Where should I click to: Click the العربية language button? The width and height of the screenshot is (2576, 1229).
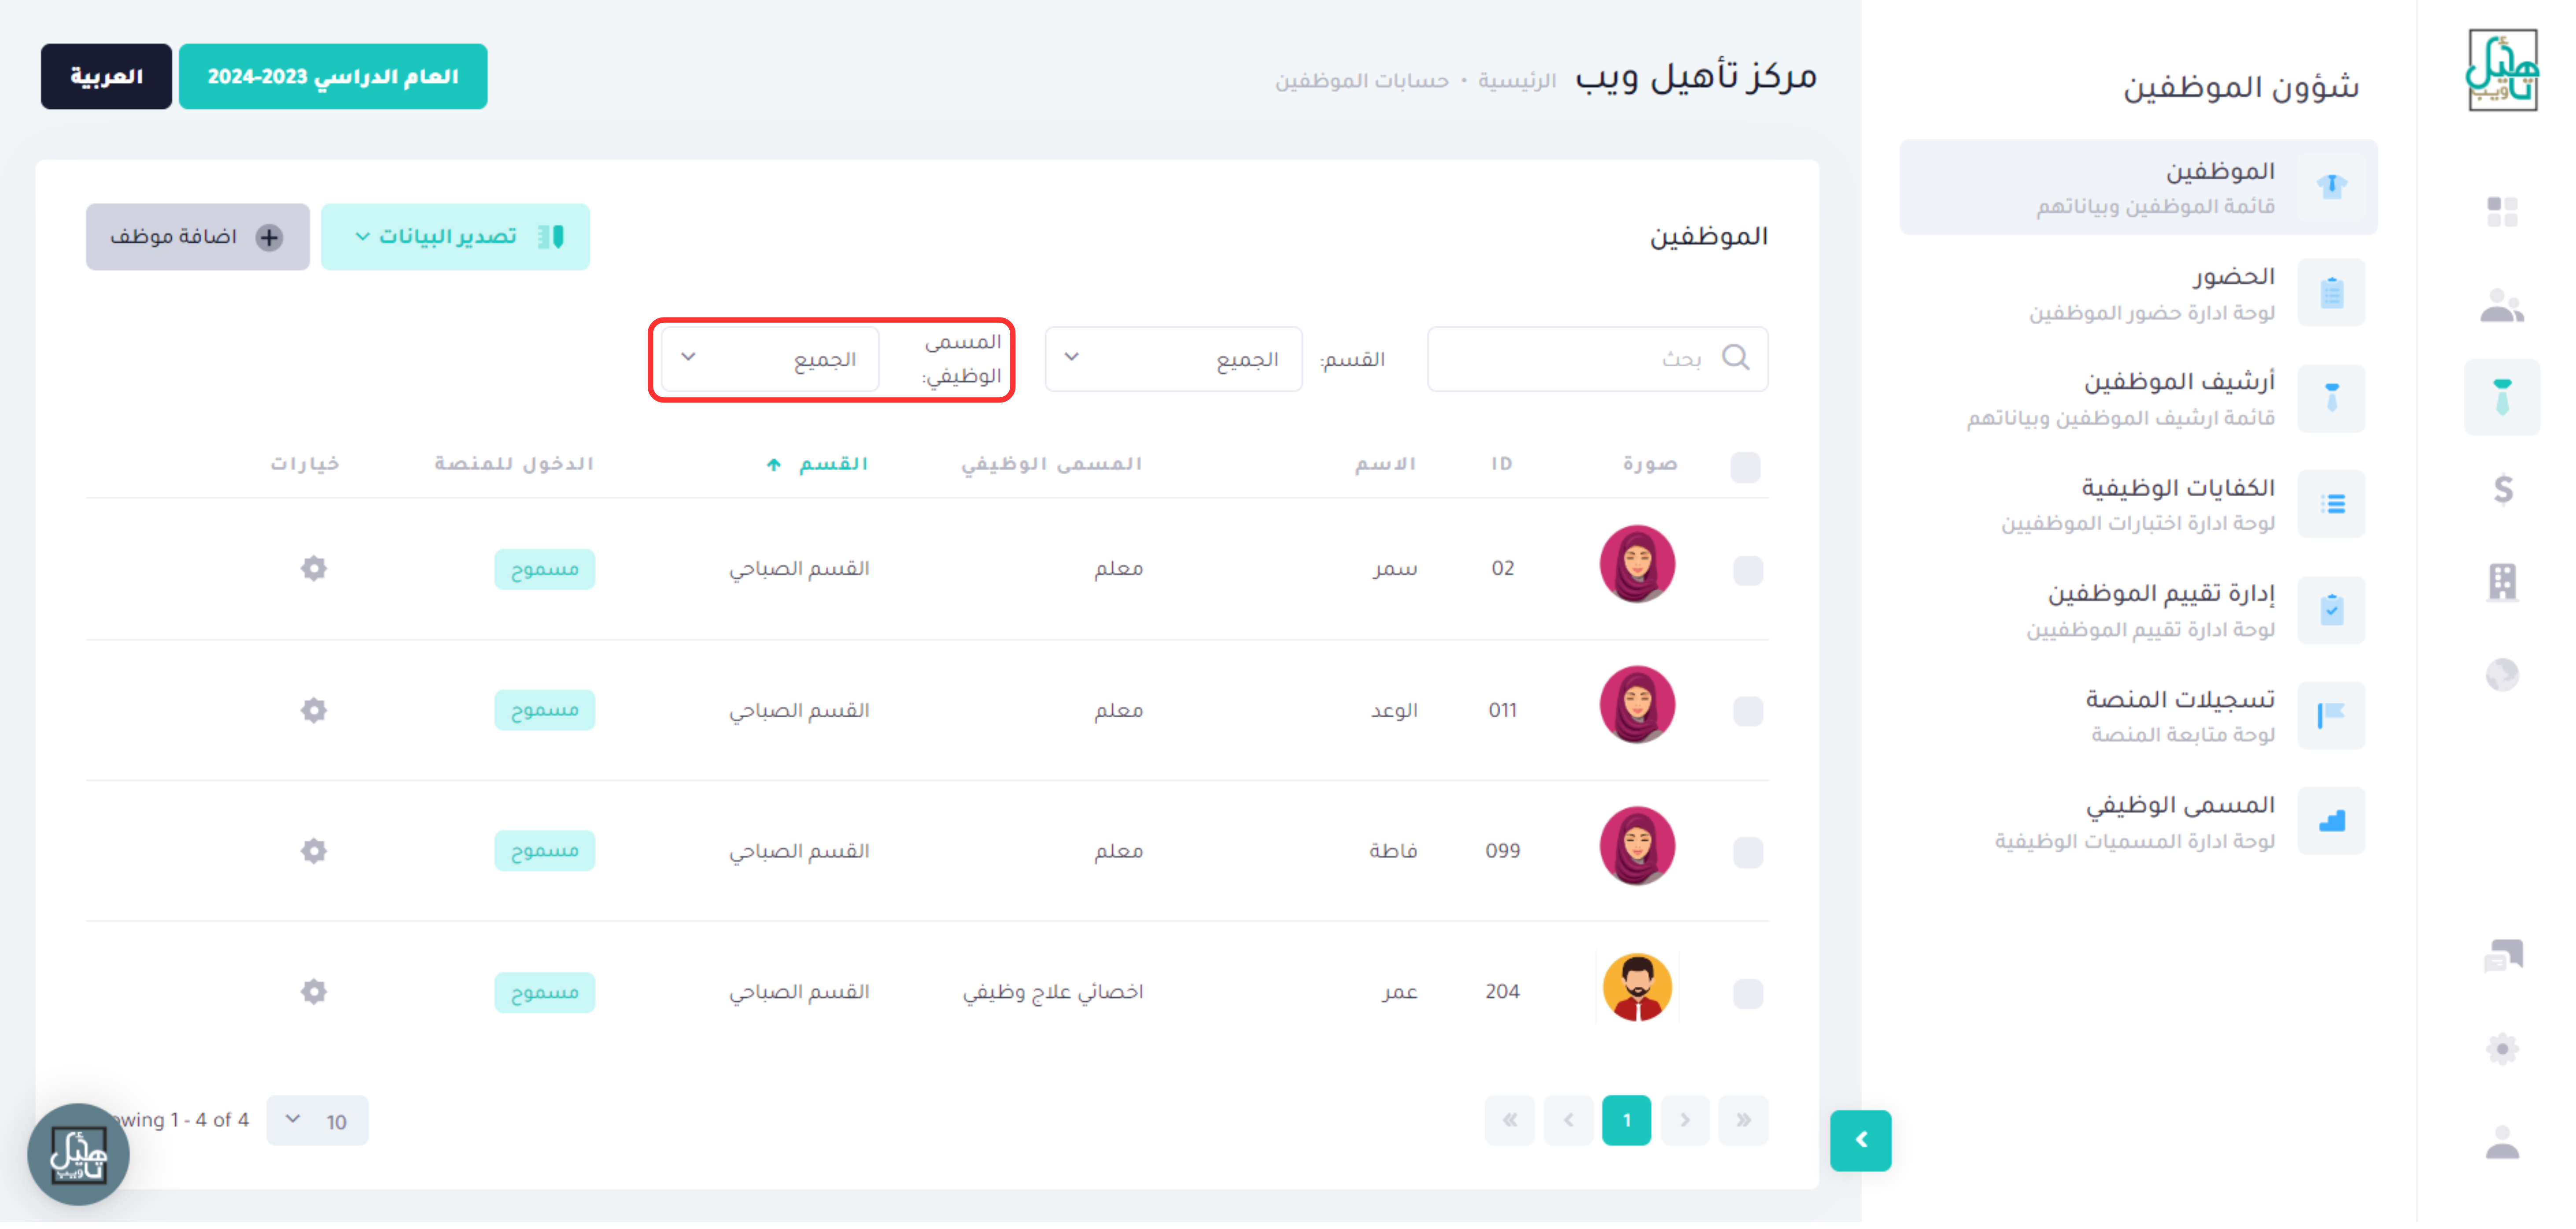(106, 77)
